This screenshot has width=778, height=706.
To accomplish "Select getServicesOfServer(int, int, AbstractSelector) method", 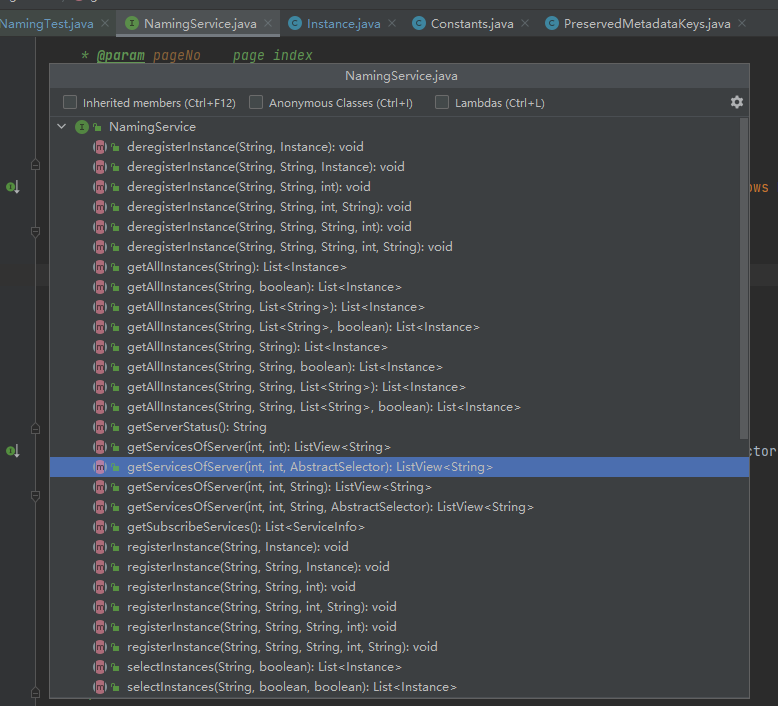I will (309, 467).
